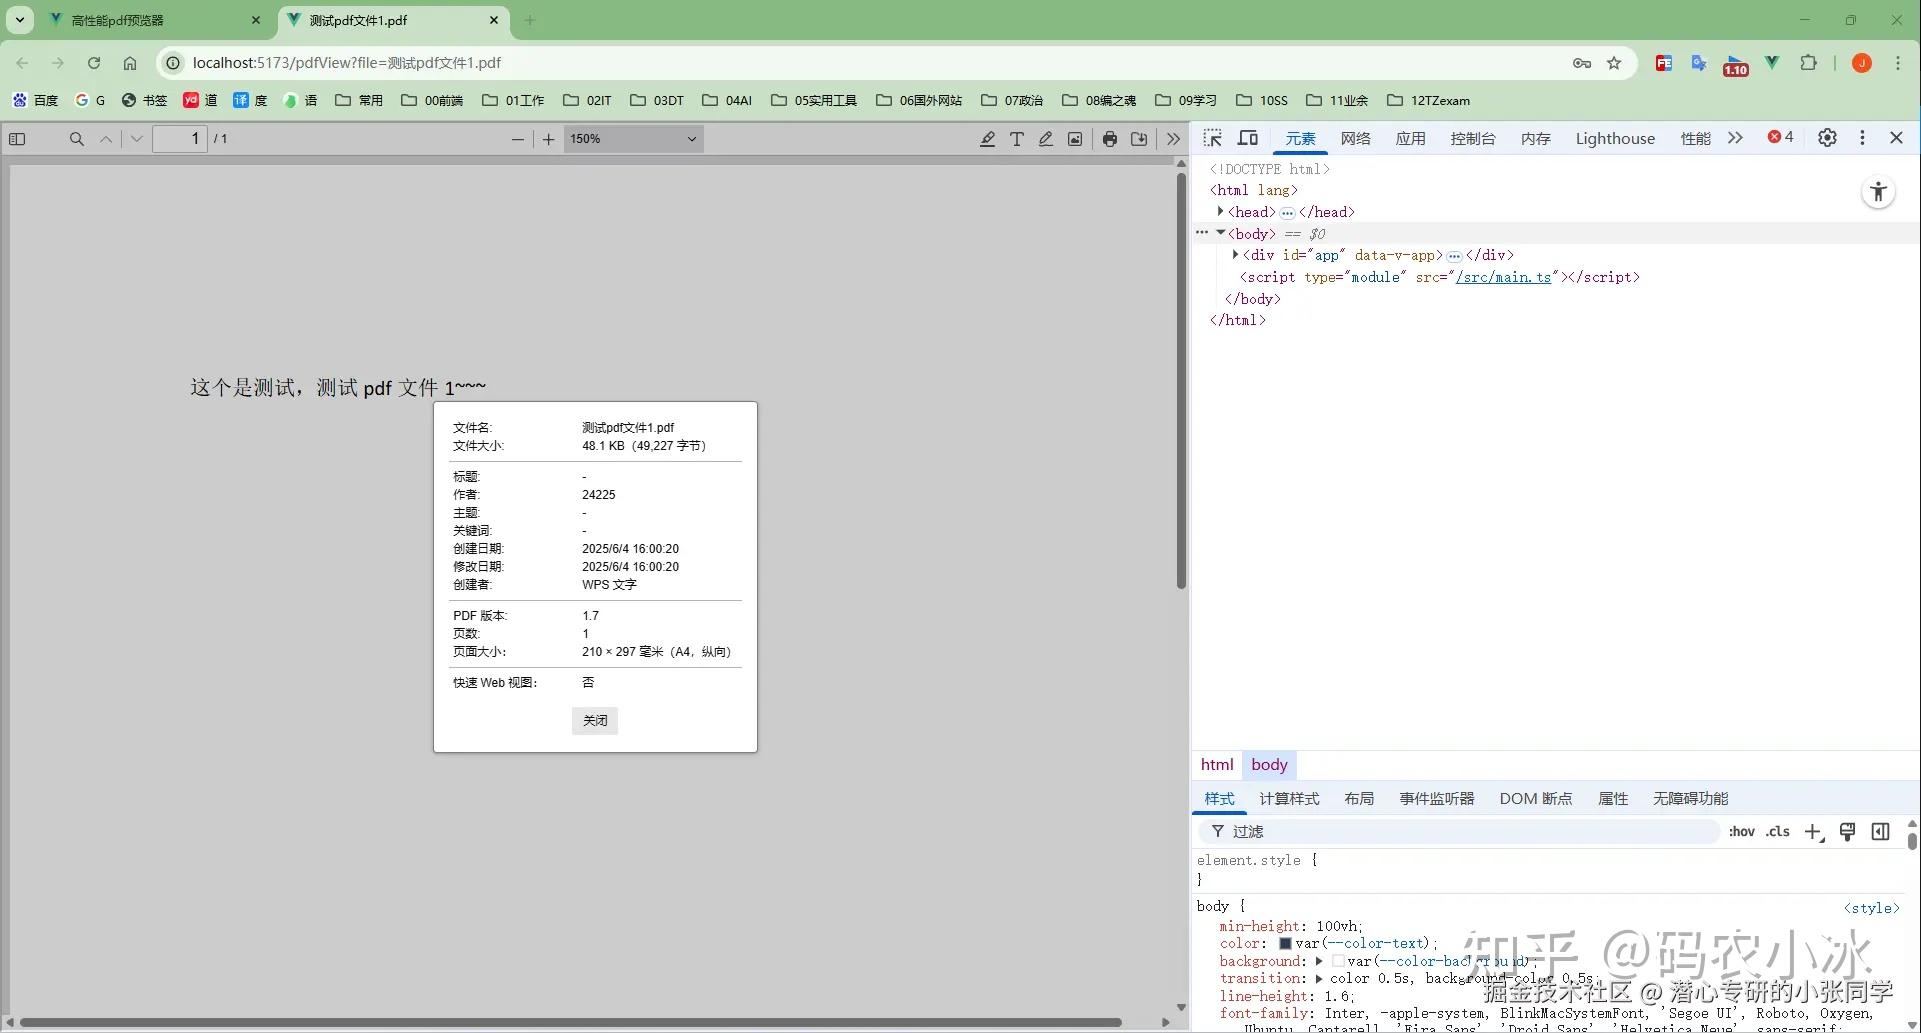The height and width of the screenshot is (1033, 1921).
Task: Toggle the .cls class editor
Action: [1778, 831]
